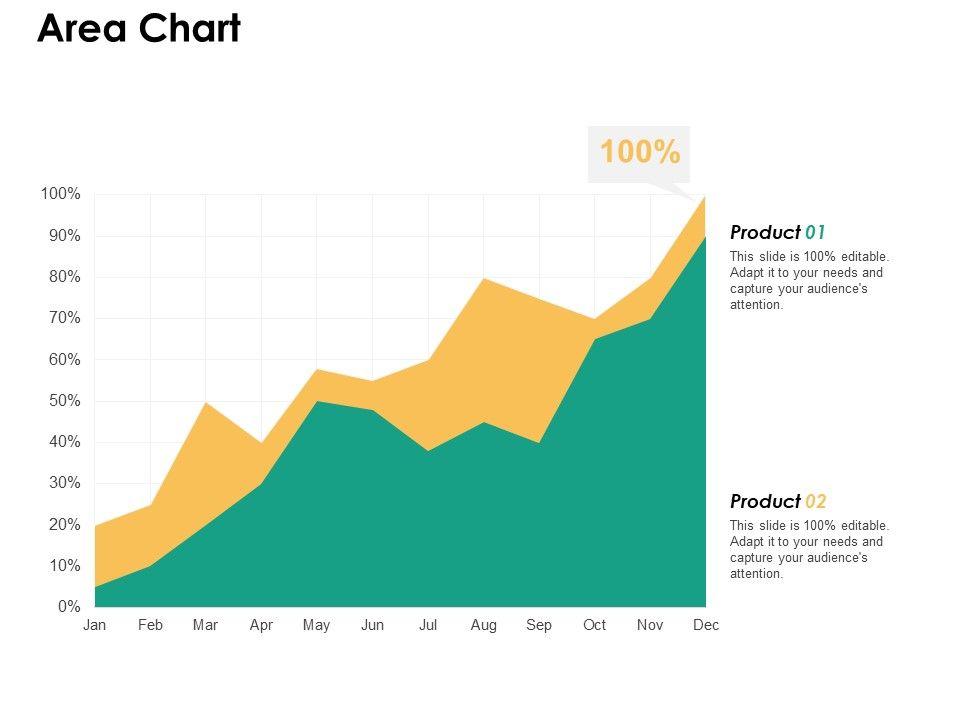960x720 pixels.
Task: Click the 100% label on the y-axis
Action: (61, 194)
